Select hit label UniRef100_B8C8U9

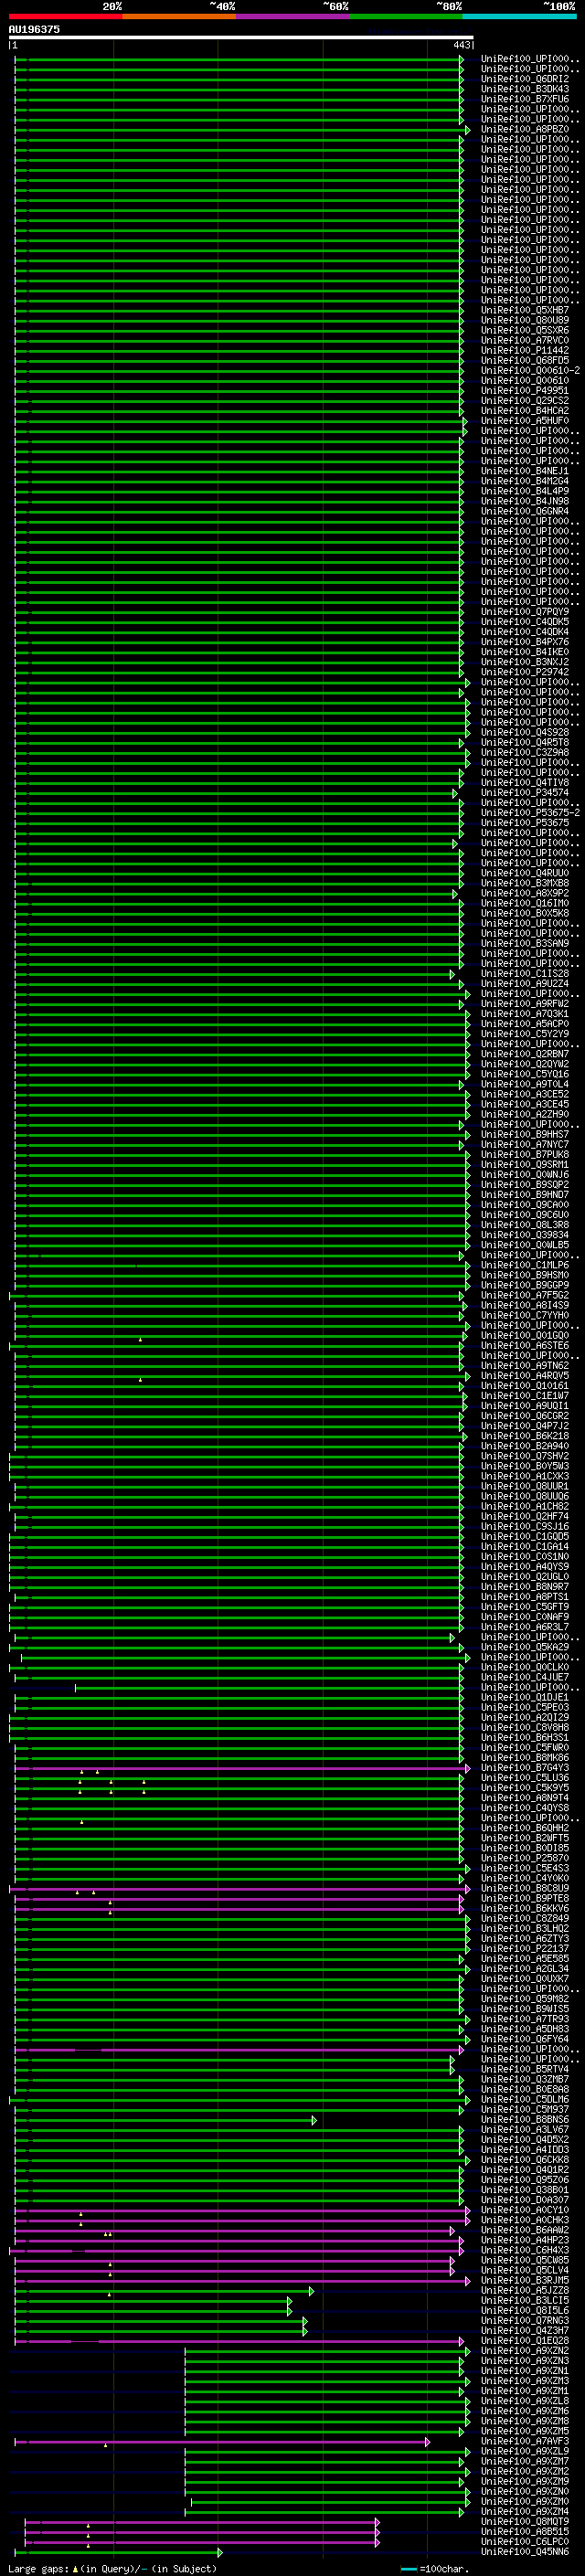[525, 1889]
